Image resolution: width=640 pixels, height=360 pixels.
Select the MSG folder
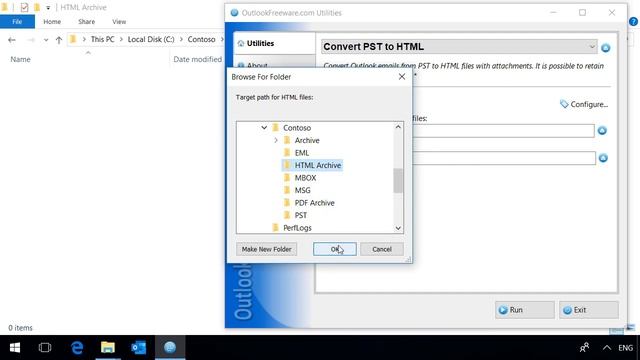tap(302, 190)
